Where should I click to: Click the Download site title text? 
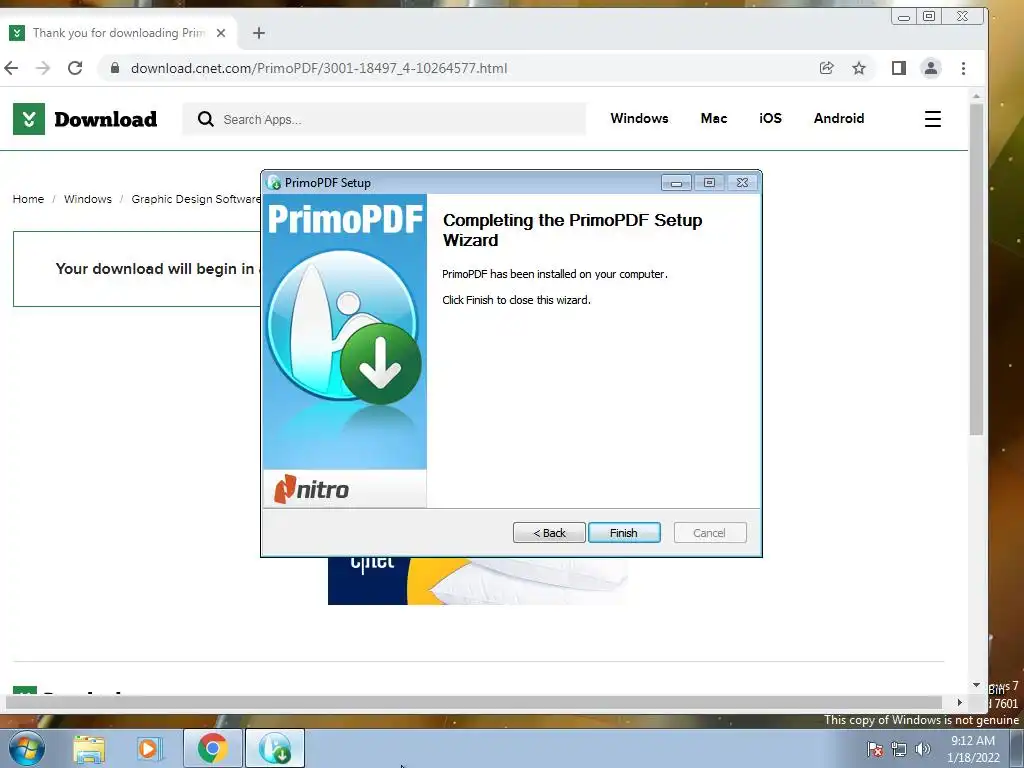105,120
